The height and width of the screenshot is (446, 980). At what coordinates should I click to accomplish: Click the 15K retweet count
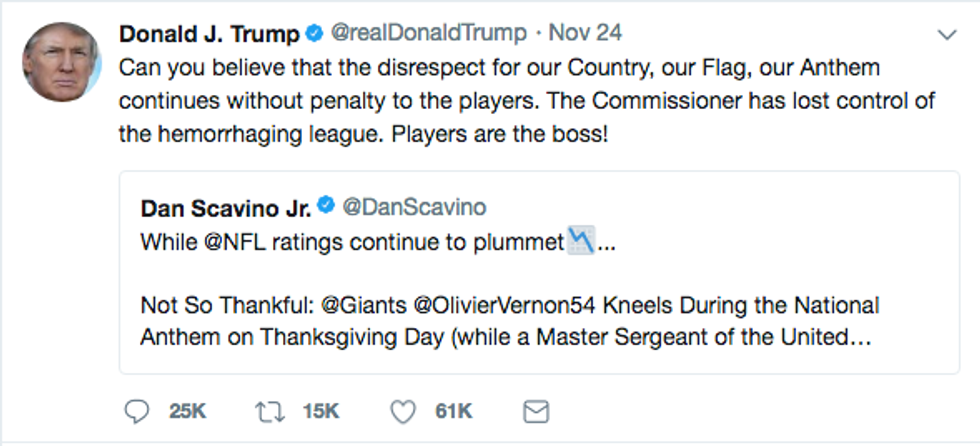(320, 411)
